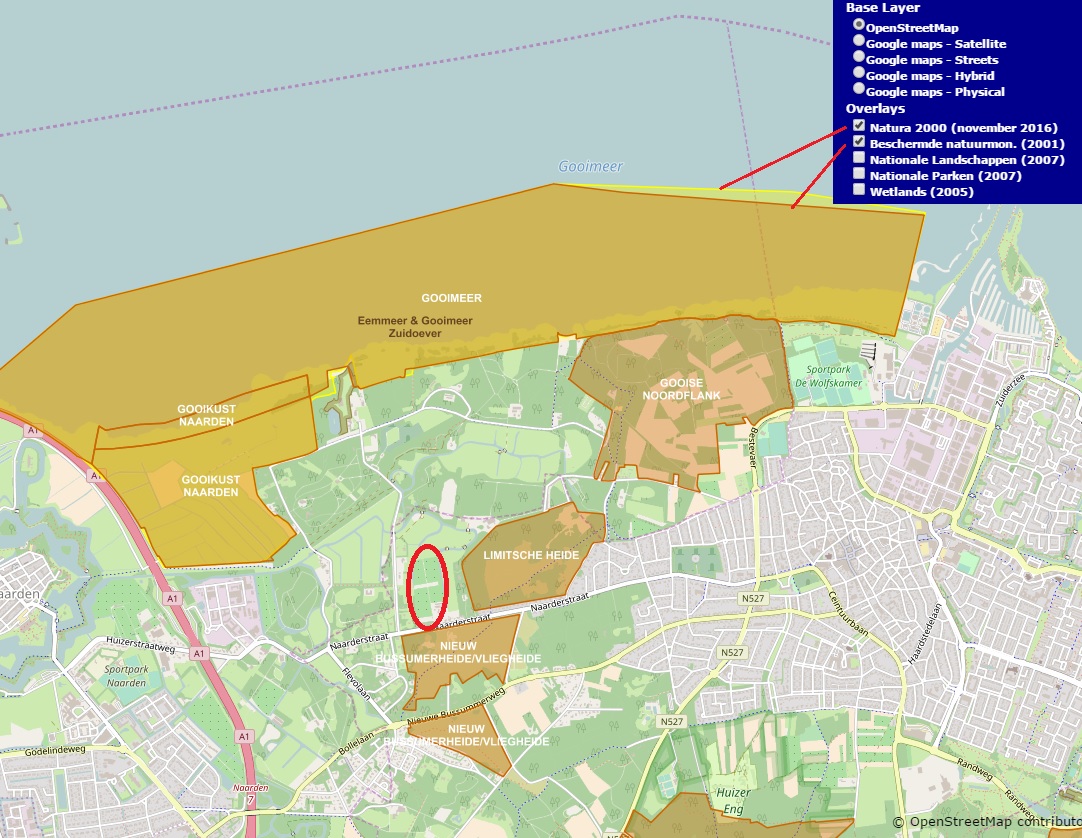
Task: Click the Naarden 7 motorway exit label
Action: coord(250,794)
